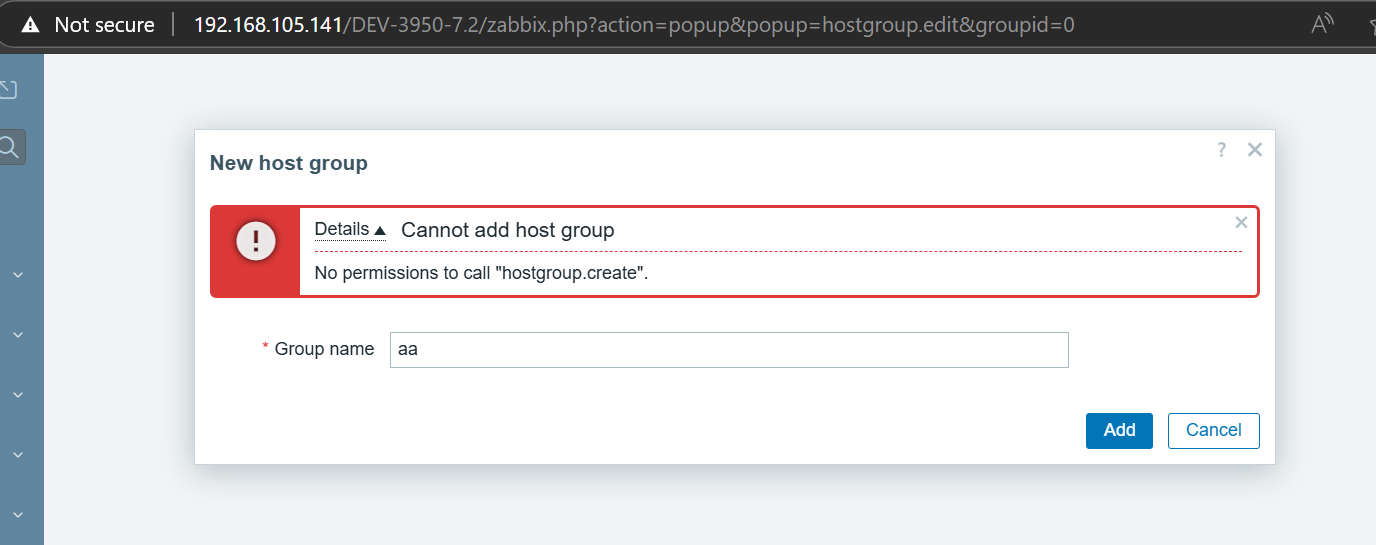Viewport: 1376px width, 545px height.
Task: Expand the bottom sidebar menu chevron
Action: click(x=18, y=514)
